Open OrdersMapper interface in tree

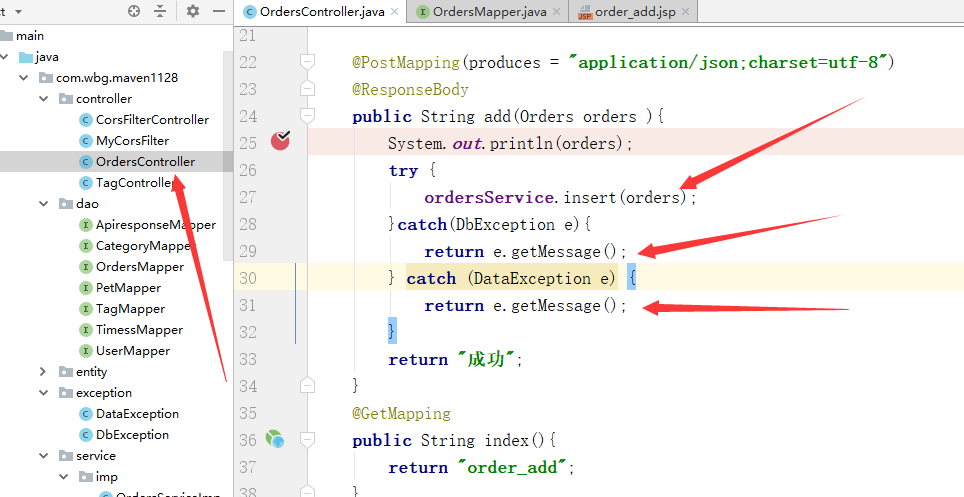click(x=140, y=267)
